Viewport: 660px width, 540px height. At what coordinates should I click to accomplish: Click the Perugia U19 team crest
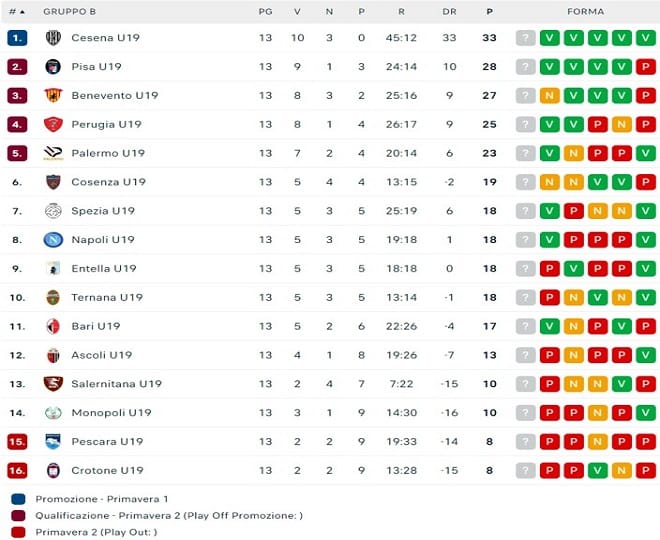coord(53,125)
